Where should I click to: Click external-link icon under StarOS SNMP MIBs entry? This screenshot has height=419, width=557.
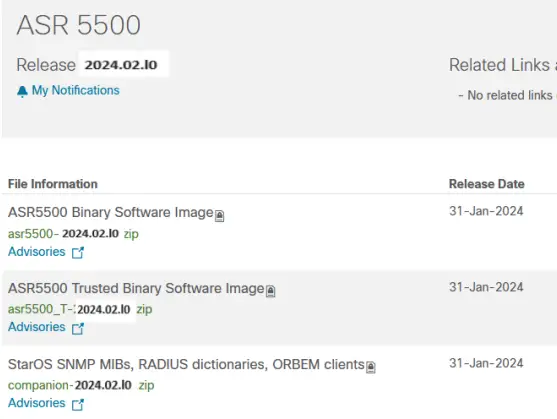pos(78,404)
